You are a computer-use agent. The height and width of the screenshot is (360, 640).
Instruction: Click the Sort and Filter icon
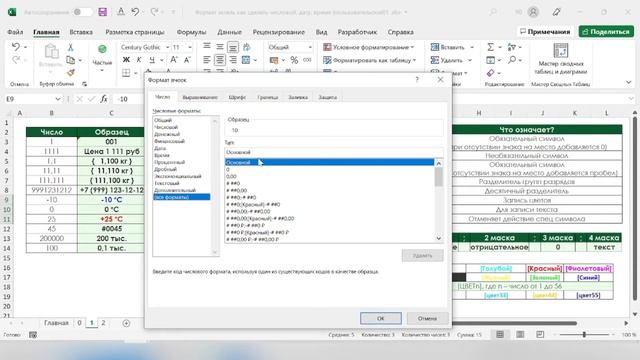click(511, 47)
